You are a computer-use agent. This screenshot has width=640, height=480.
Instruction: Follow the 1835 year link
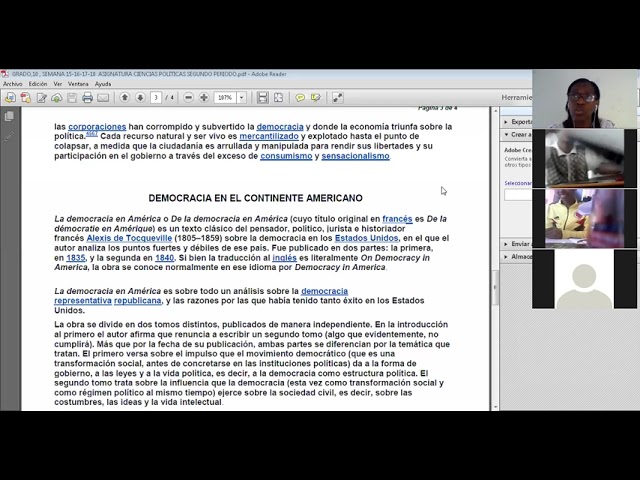click(x=76, y=258)
